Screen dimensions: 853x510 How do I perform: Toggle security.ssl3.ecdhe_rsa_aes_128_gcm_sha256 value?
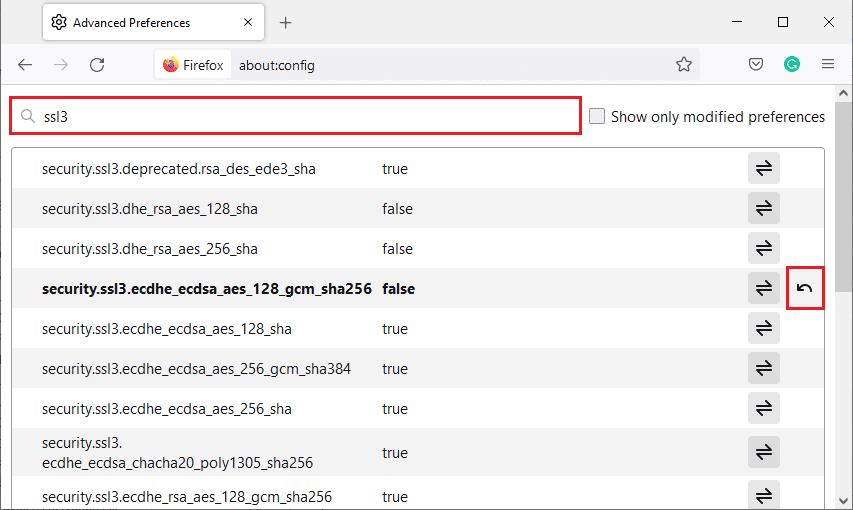pos(764,495)
